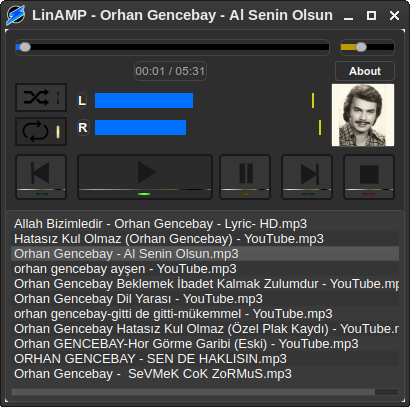Click the right channel level bar

tap(140, 128)
